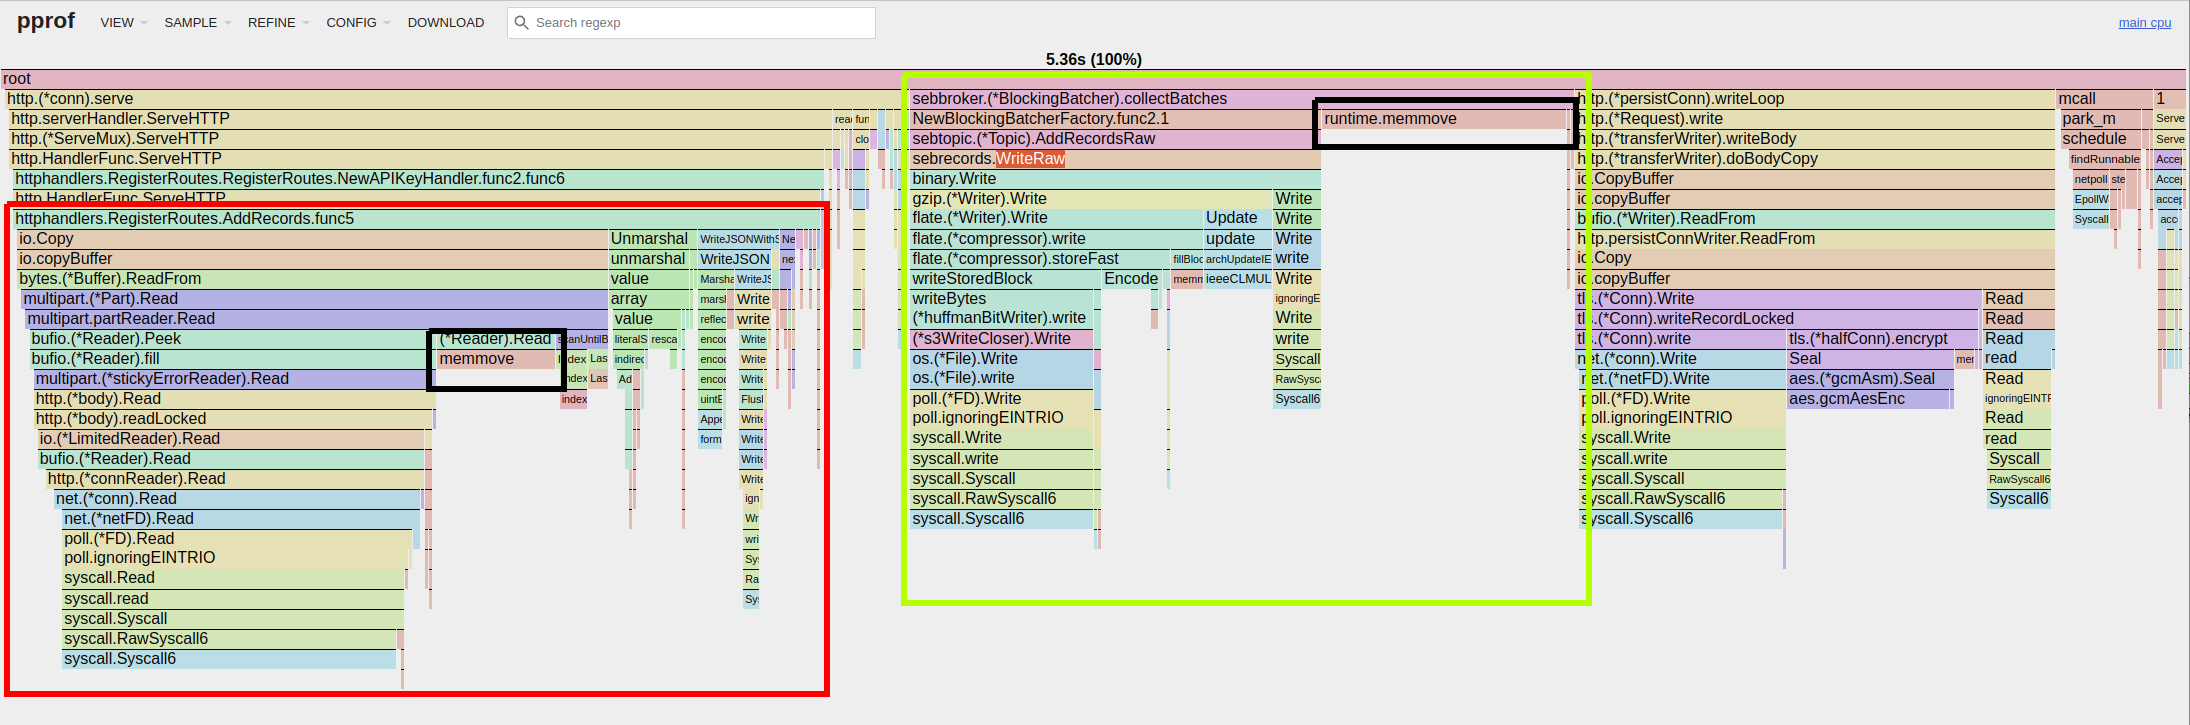Screen dimensions: 2190x725
Task: Select the multipart.(*Part).Read frame
Action: [x=314, y=299]
